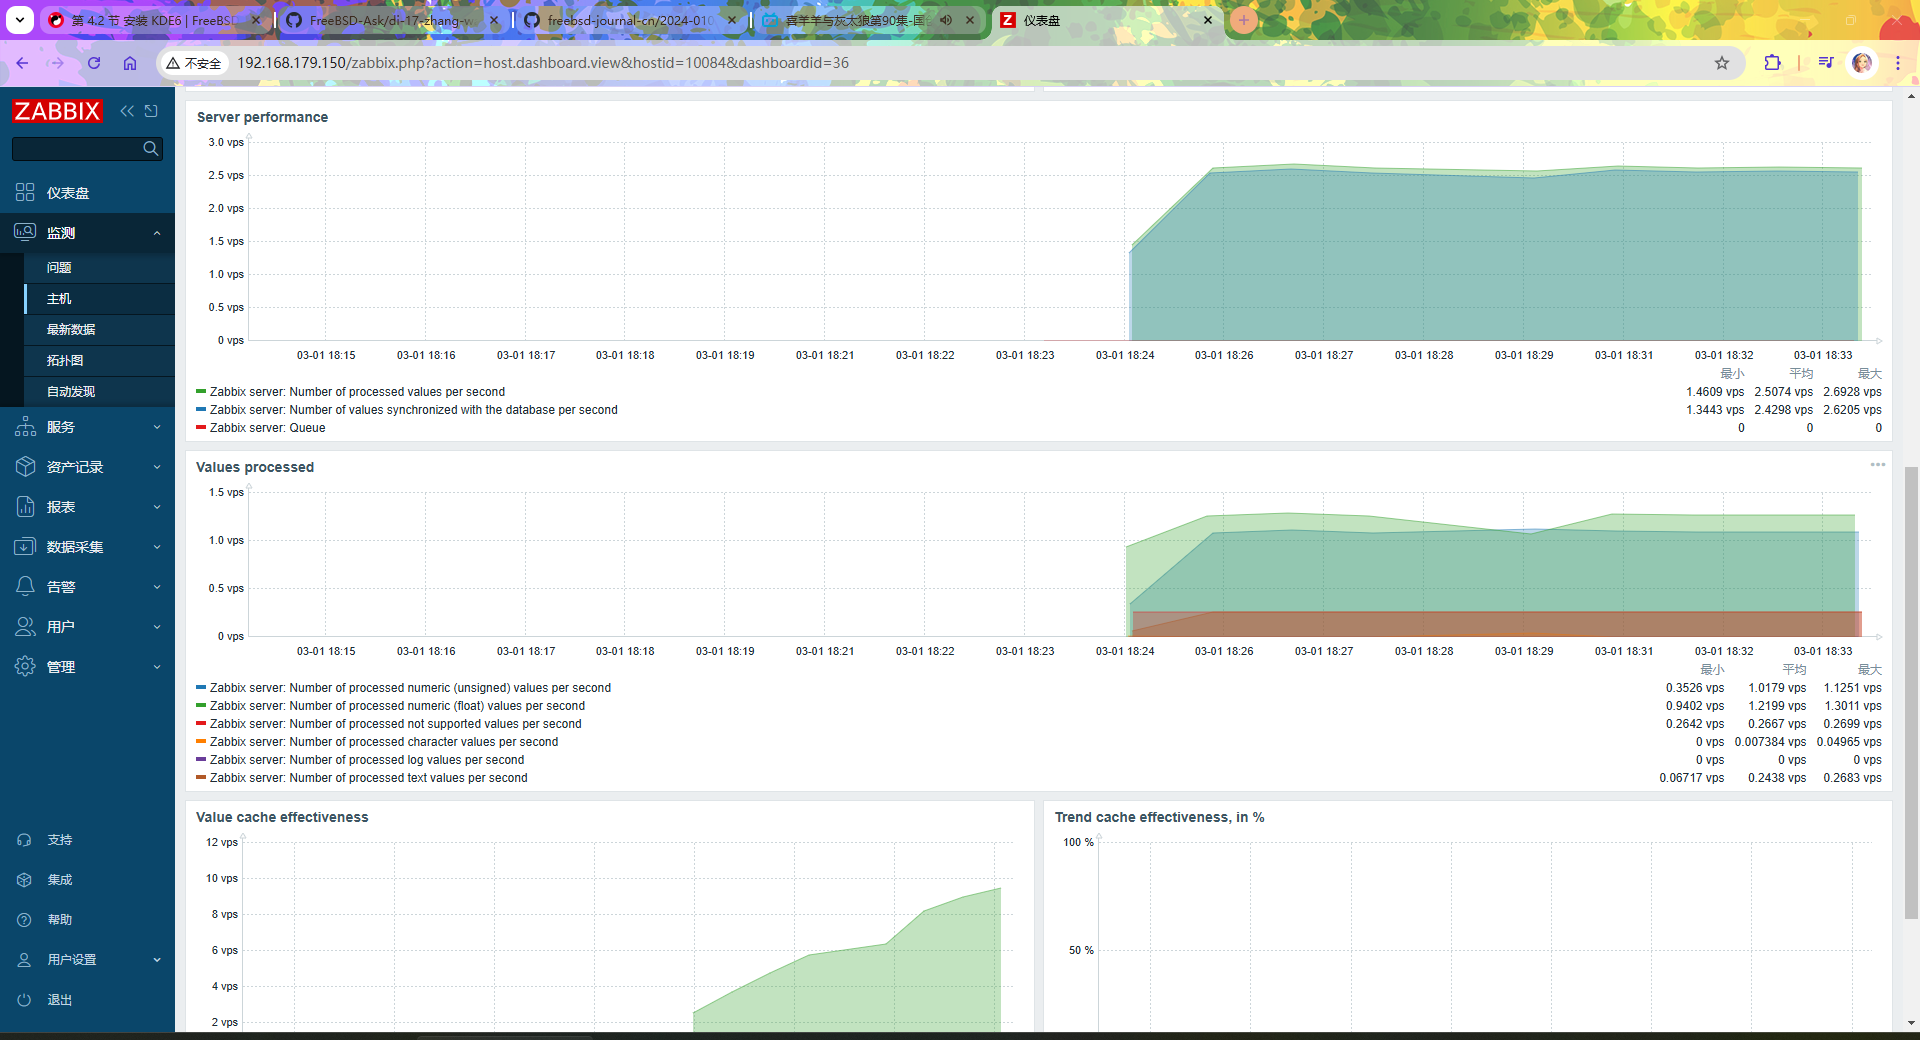Click the 报表 chart icon

(25, 507)
